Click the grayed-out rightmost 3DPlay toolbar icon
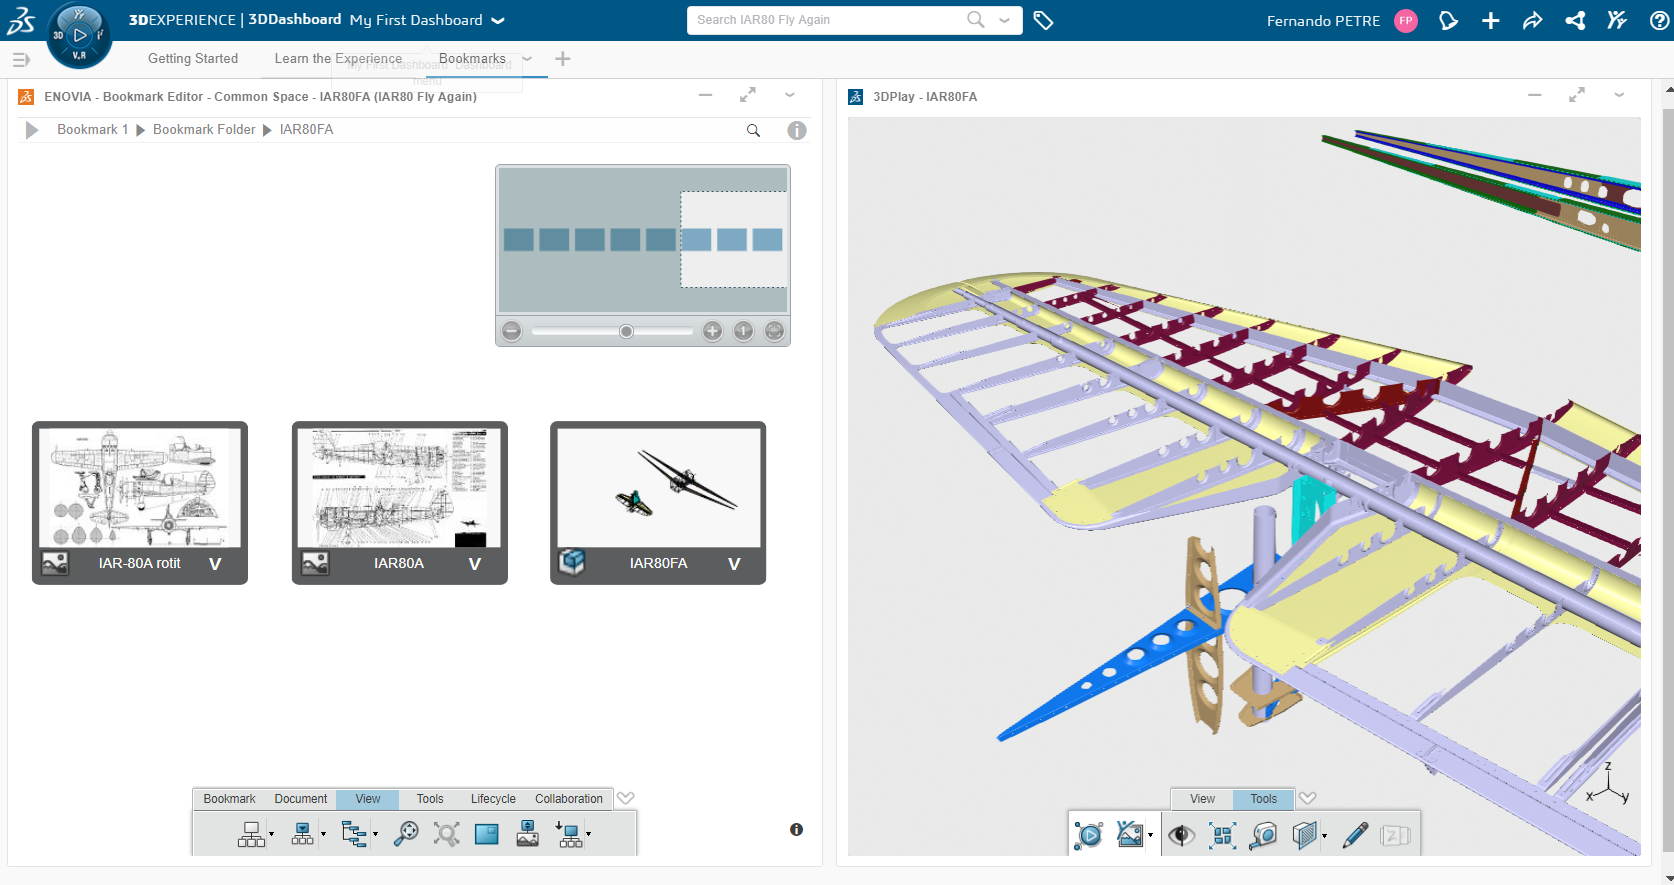The height and width of the screenshot is (885, 1674). point(1395,835)
